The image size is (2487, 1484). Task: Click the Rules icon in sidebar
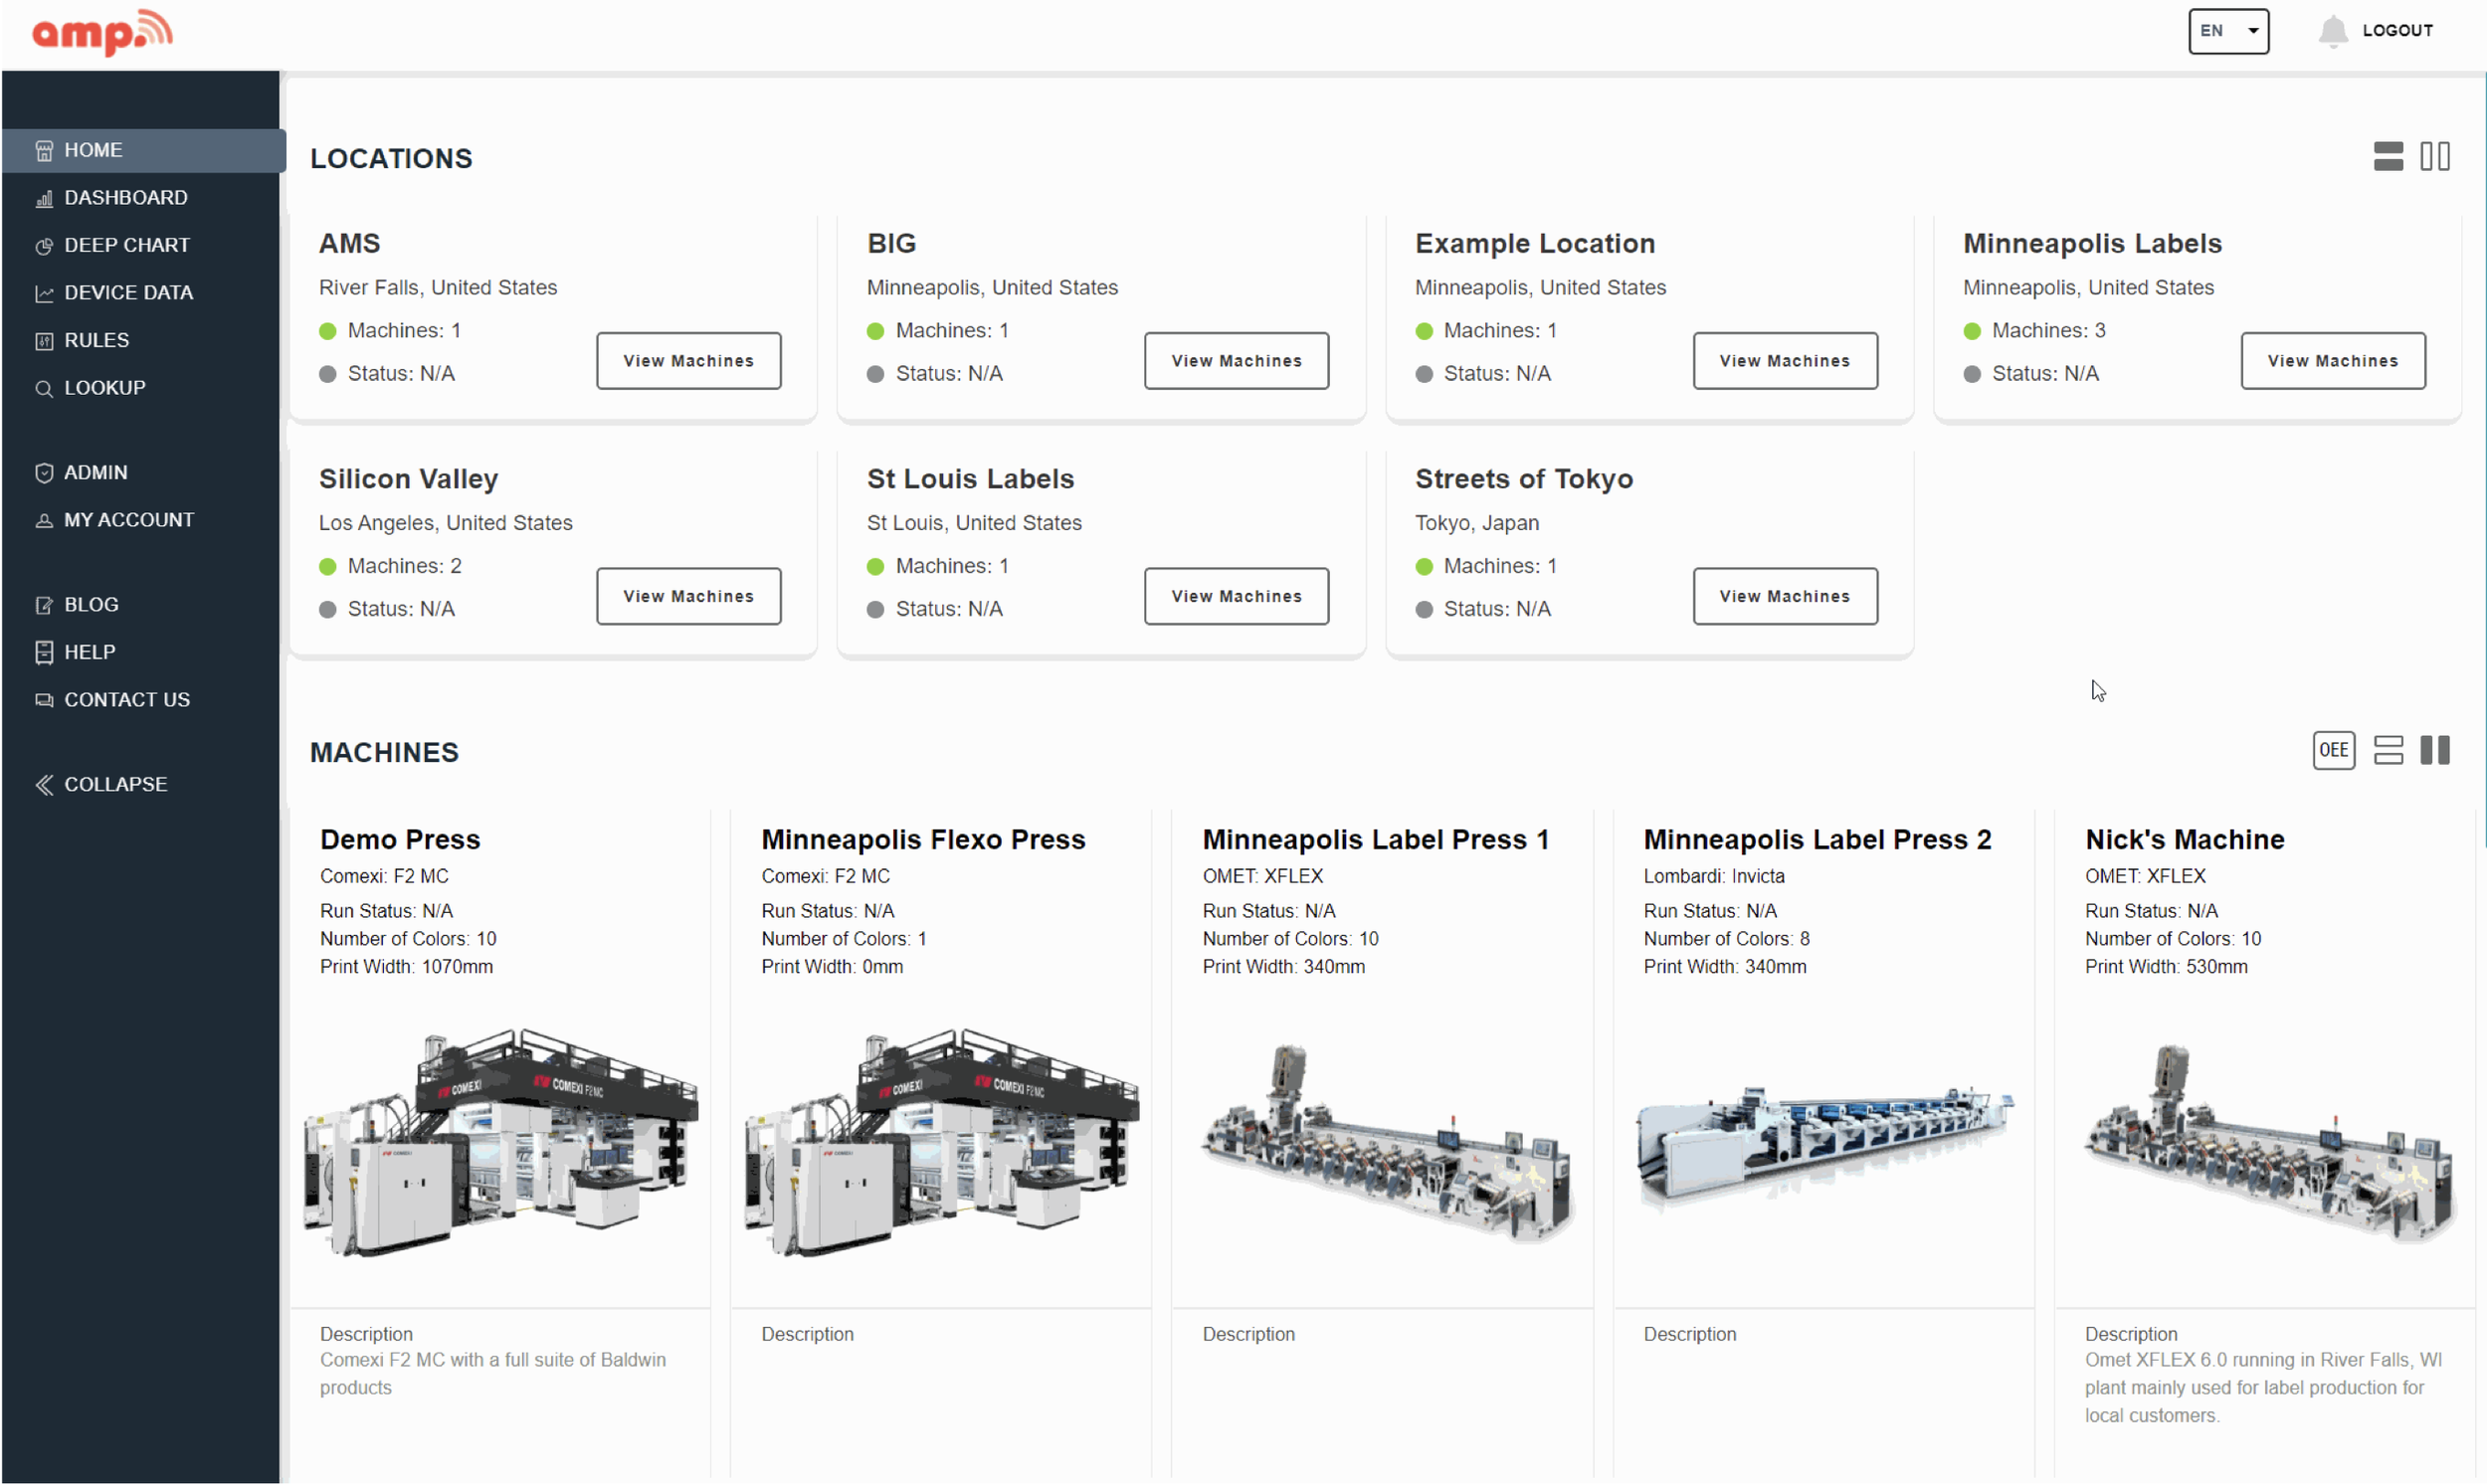pos(44,341)
